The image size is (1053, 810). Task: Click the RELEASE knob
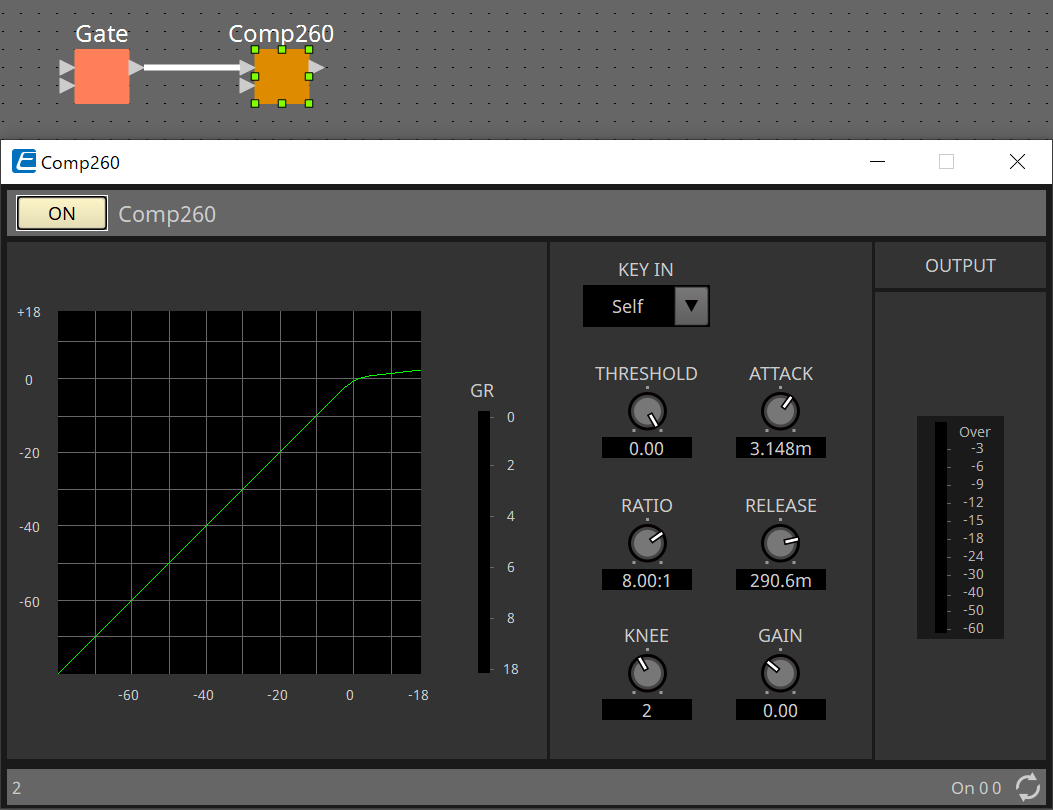(780, 543)
